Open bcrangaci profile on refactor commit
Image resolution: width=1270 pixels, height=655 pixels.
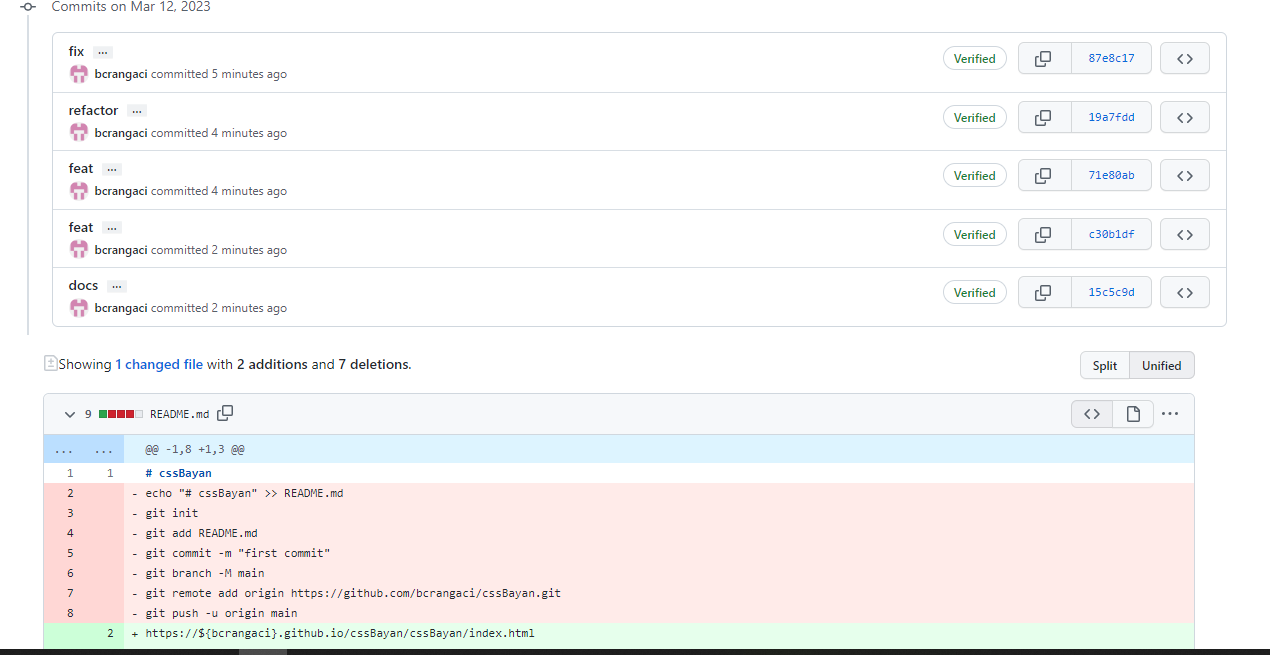pyautogui.click(x=121, y=133)
